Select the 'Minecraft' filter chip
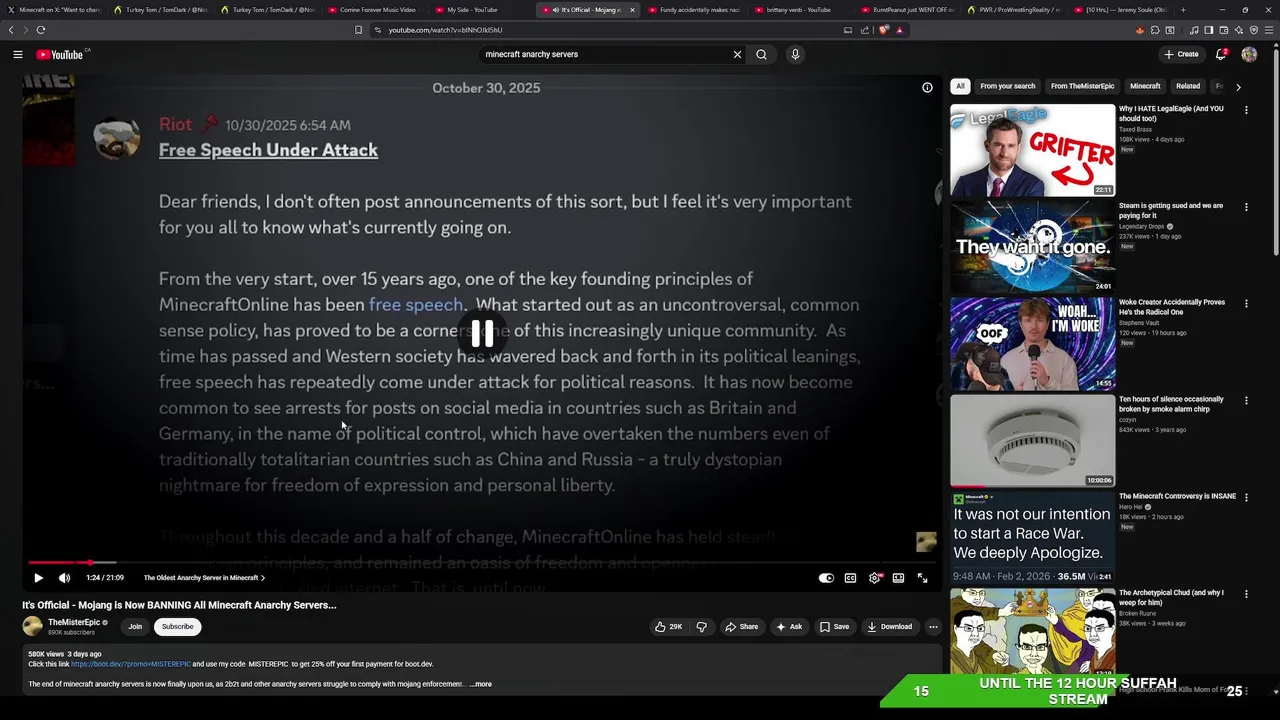The image size is (1280, 720). (1145, 87)
